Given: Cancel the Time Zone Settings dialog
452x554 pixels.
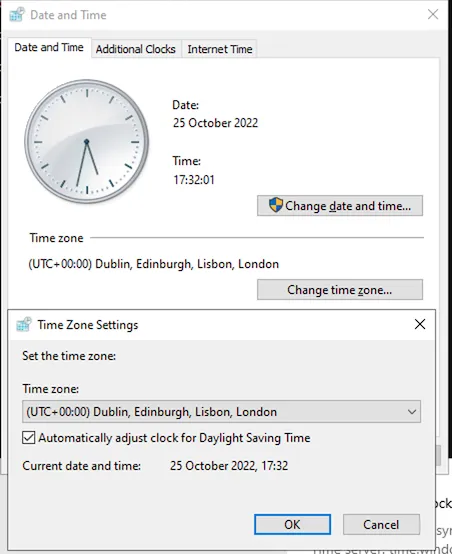Looking at the screenshot, I should [x=381, y=524].
